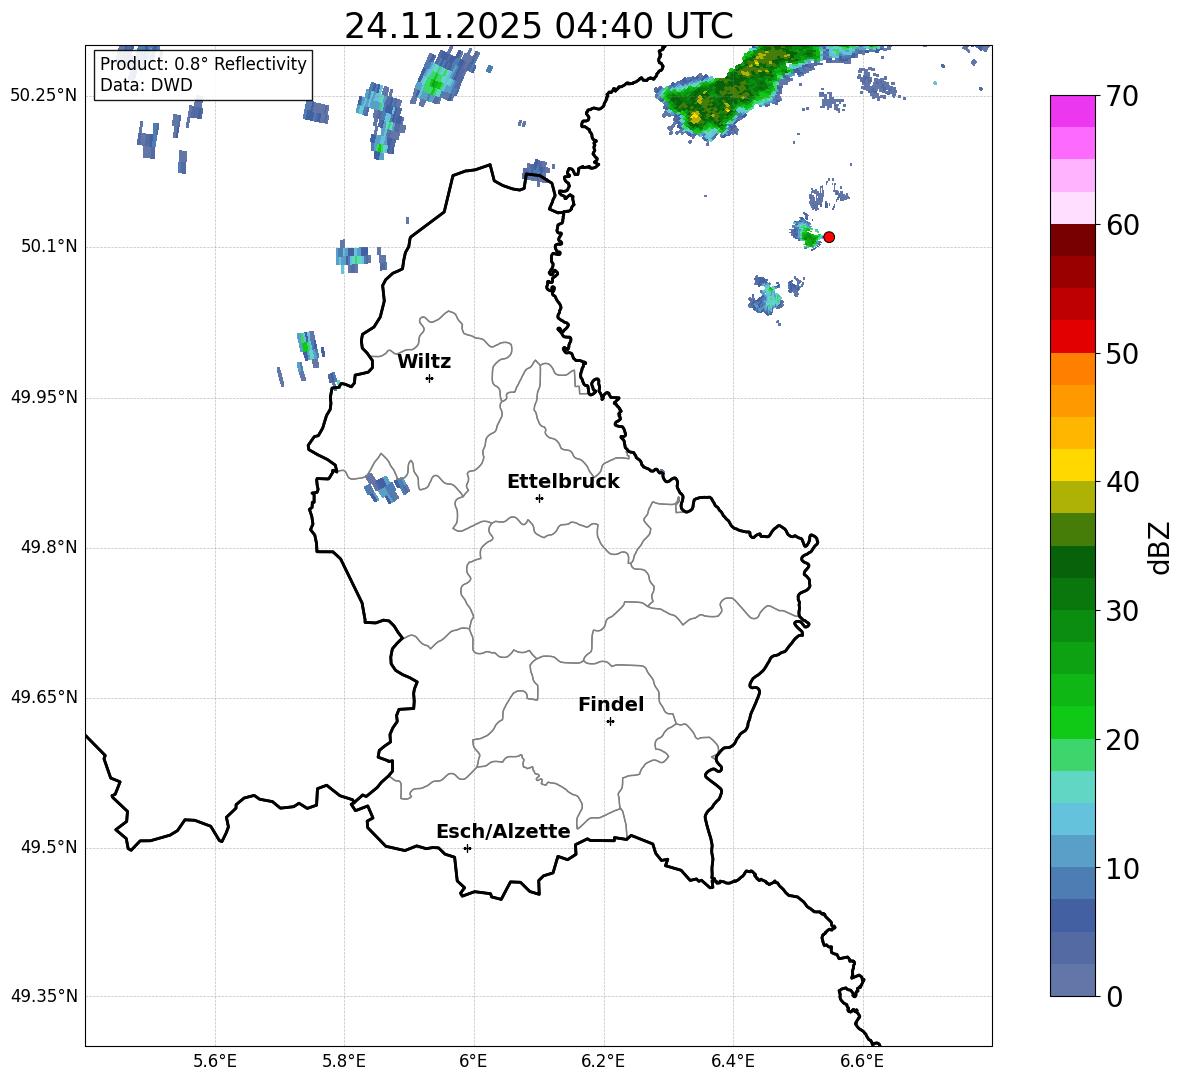Image resolution: width=1184 pixels, height=1081 pixels.
Task: Click the Esch/Alzette city label
Action: (x=503, y=831)
